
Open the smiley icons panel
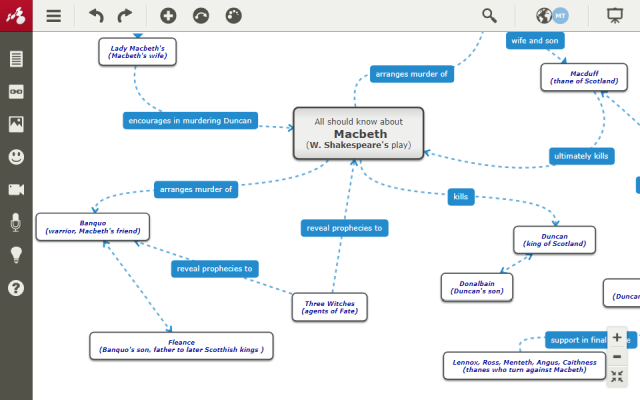(x=16, y=157)
